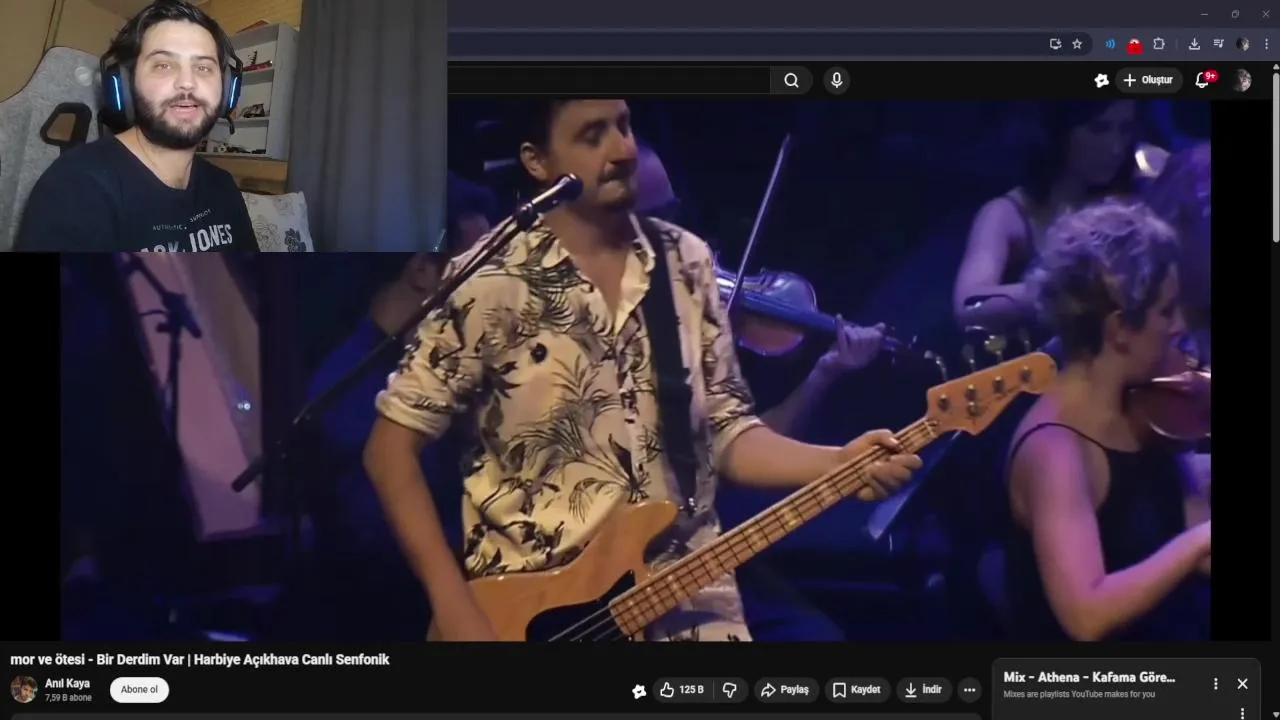Click the Anıl Kaya channel avatar
The width and height of the screenshot is (1280, 720).
(24, 689)
